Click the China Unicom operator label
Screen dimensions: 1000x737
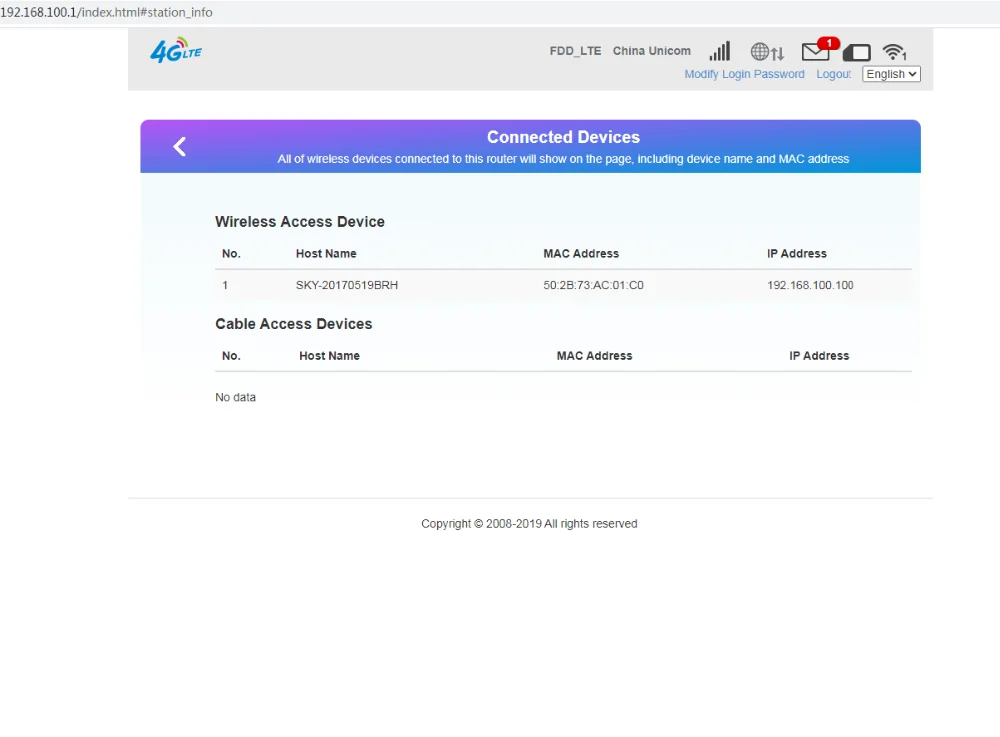click(652, 51)
